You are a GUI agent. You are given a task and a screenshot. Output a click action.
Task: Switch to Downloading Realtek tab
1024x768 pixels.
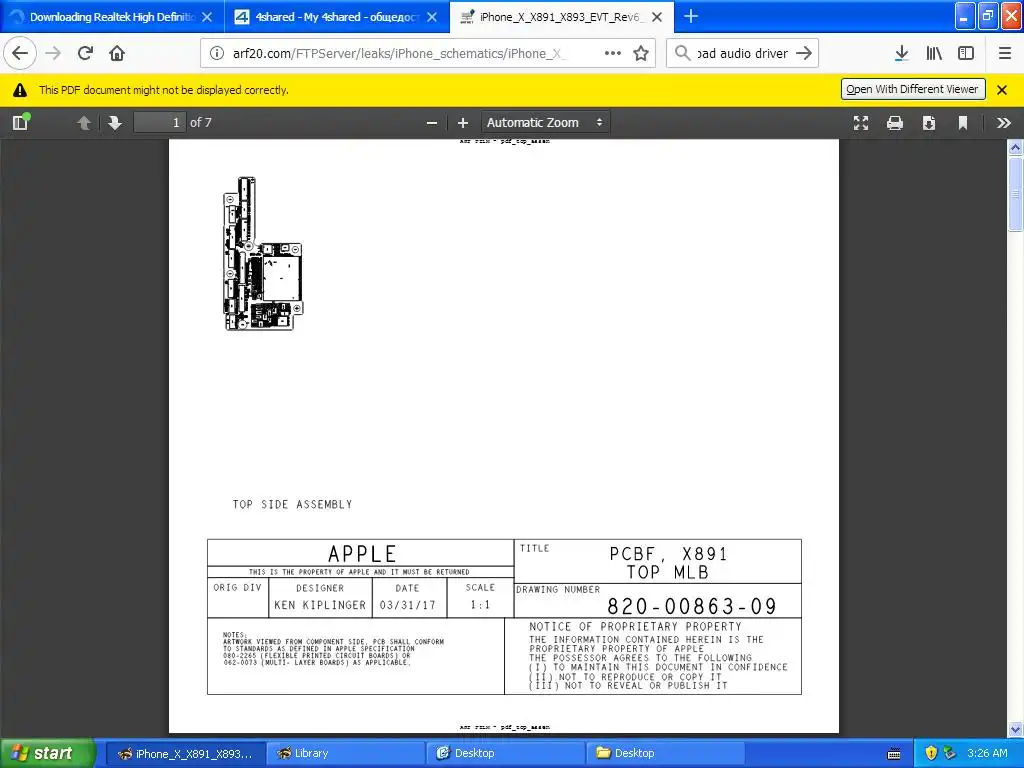click(111, 17)
